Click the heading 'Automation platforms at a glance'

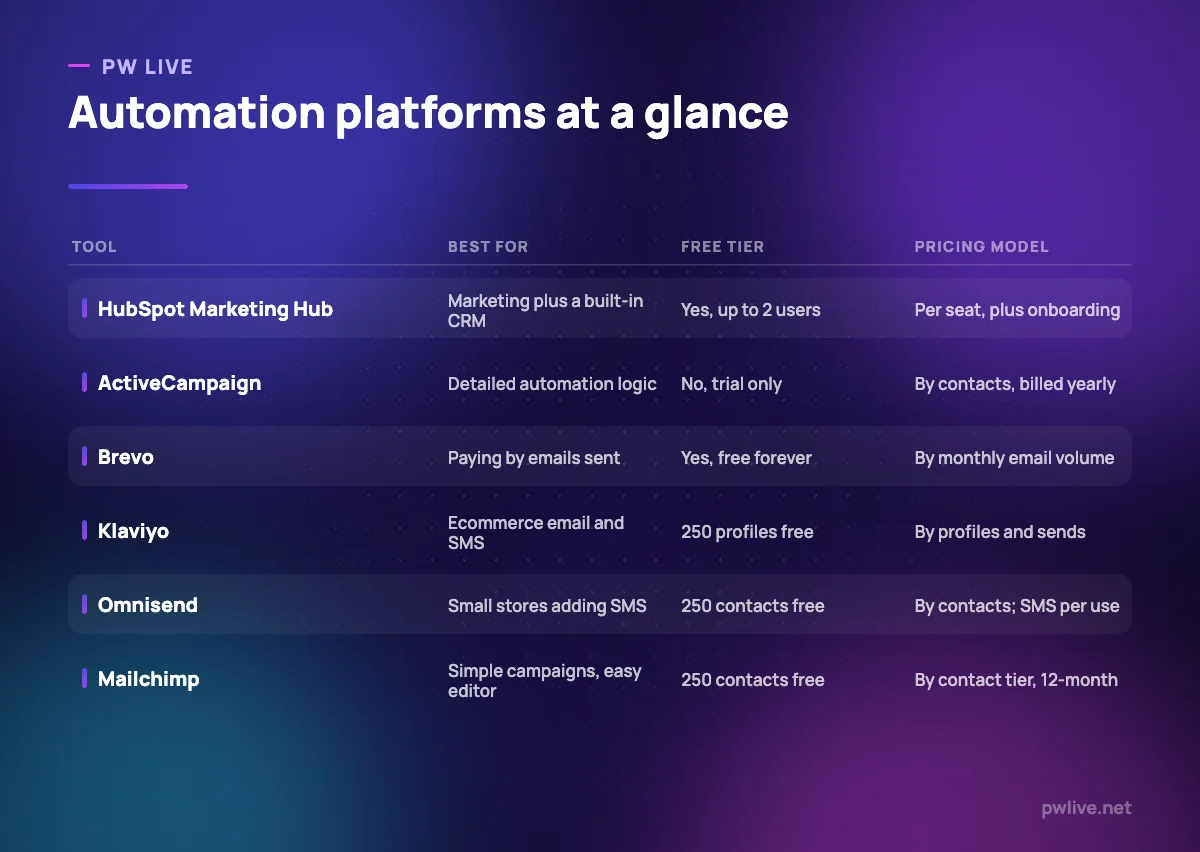coord(428,113)
